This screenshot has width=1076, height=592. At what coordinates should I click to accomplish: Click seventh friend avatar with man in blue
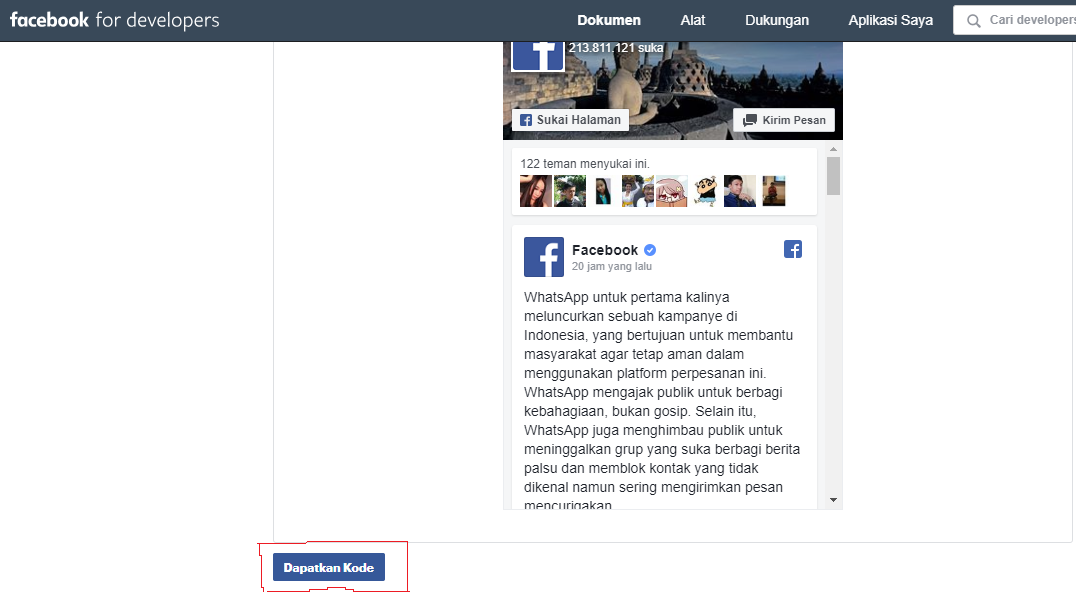740,191
